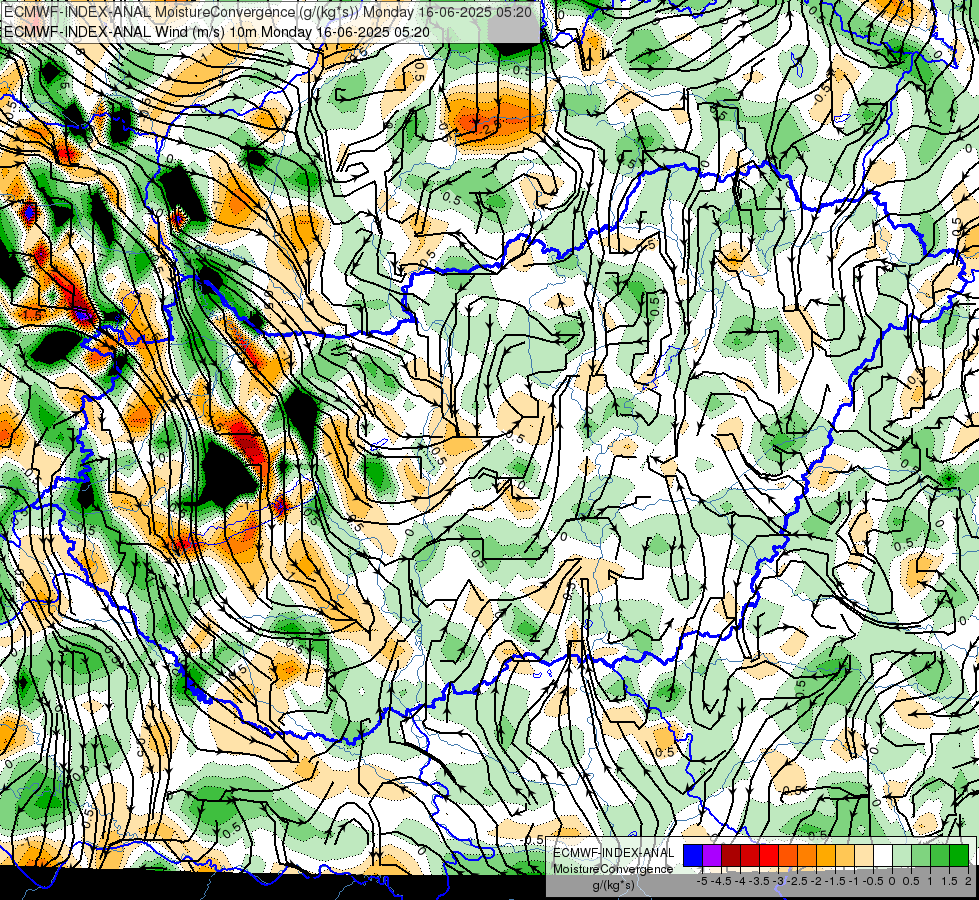
Task: Click the pale peach swatch between -1 and -0.5
Action: pos(864,856)
